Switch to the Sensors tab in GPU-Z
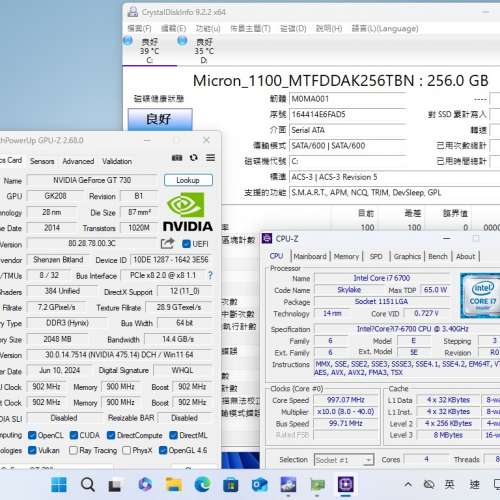 [42, 161]
